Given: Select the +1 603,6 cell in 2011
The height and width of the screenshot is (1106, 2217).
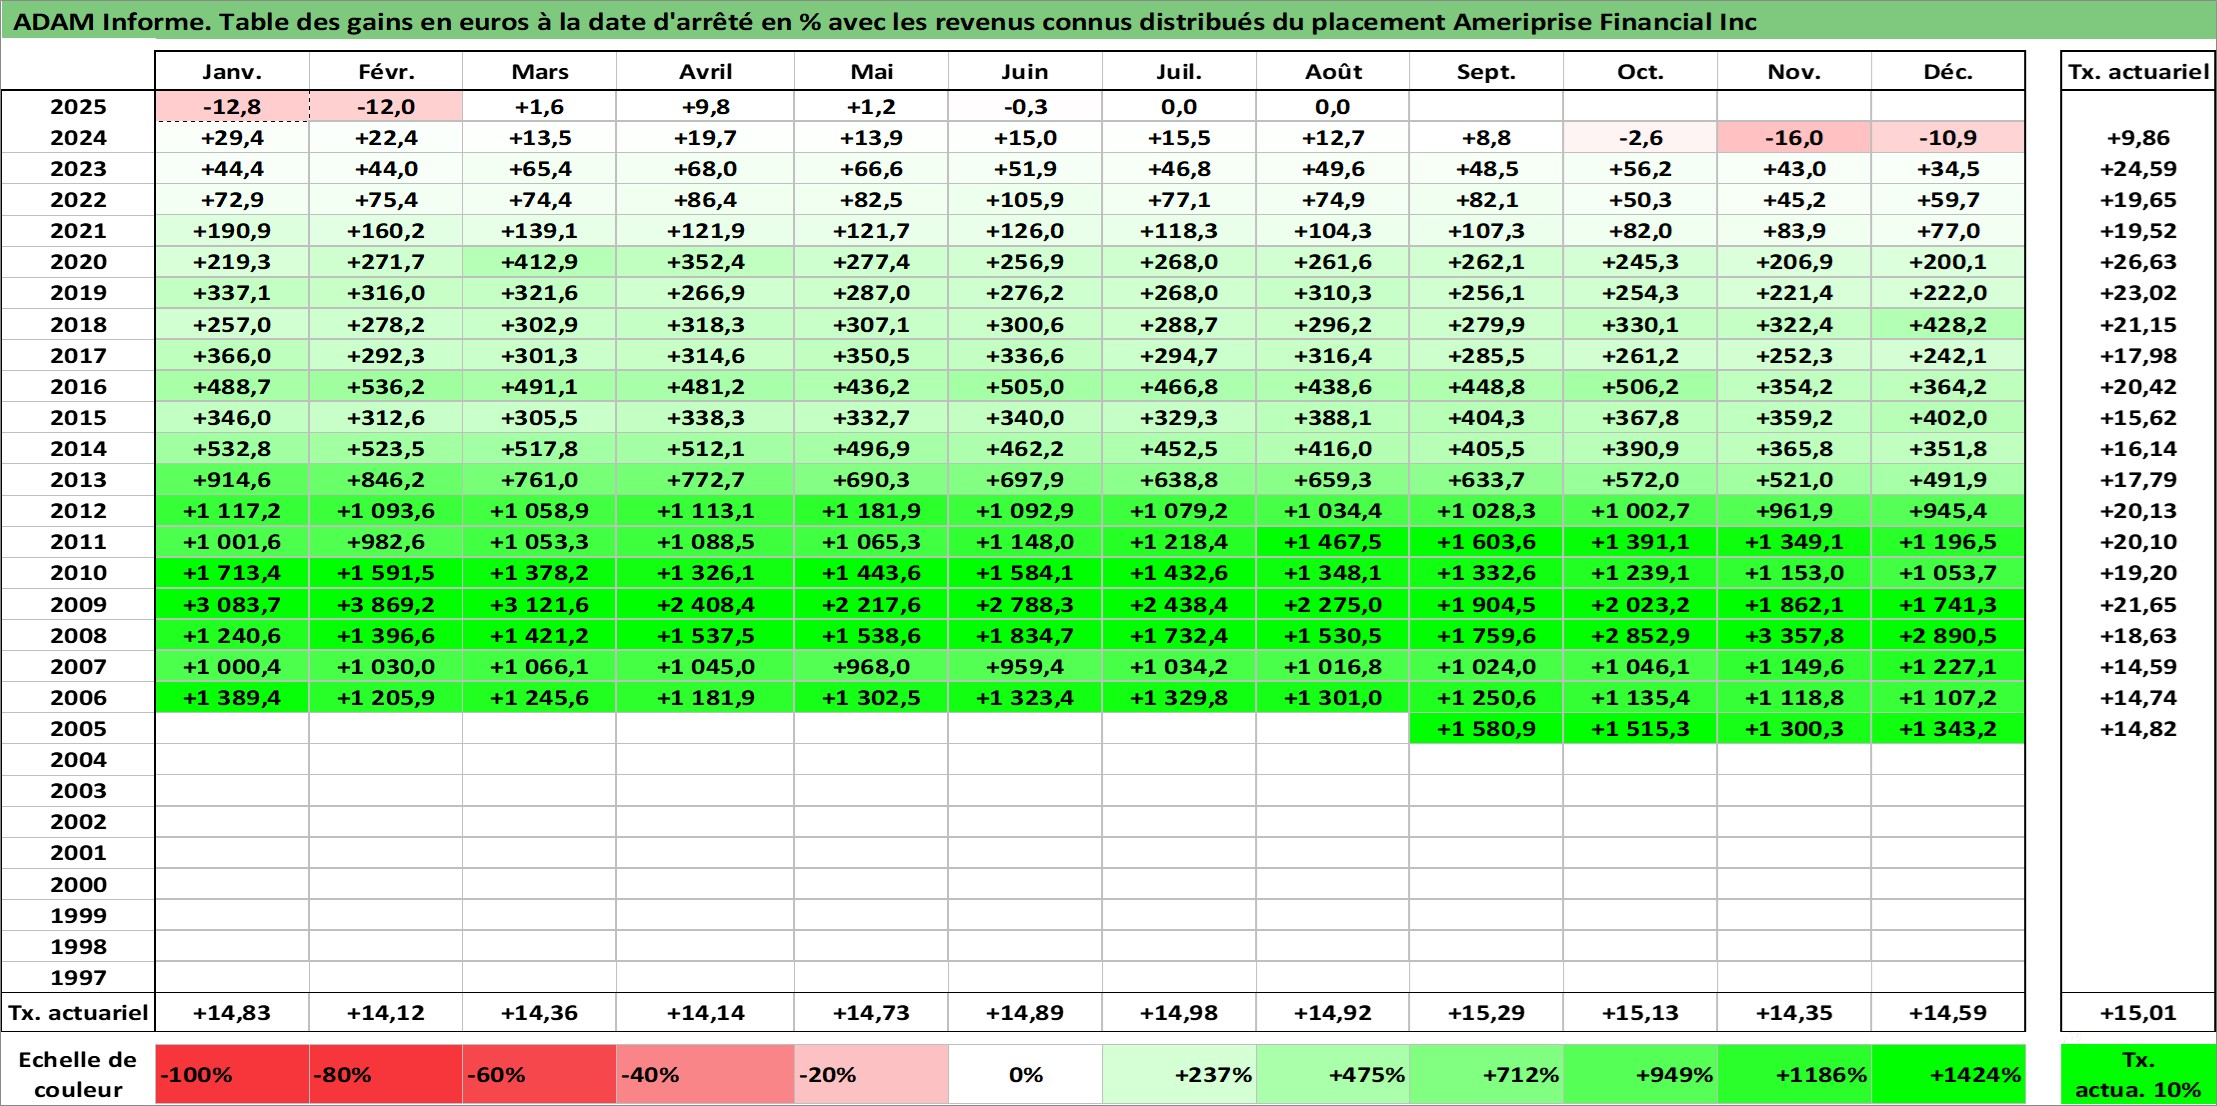Looking at the screenshot, I should click(1486, 542).
